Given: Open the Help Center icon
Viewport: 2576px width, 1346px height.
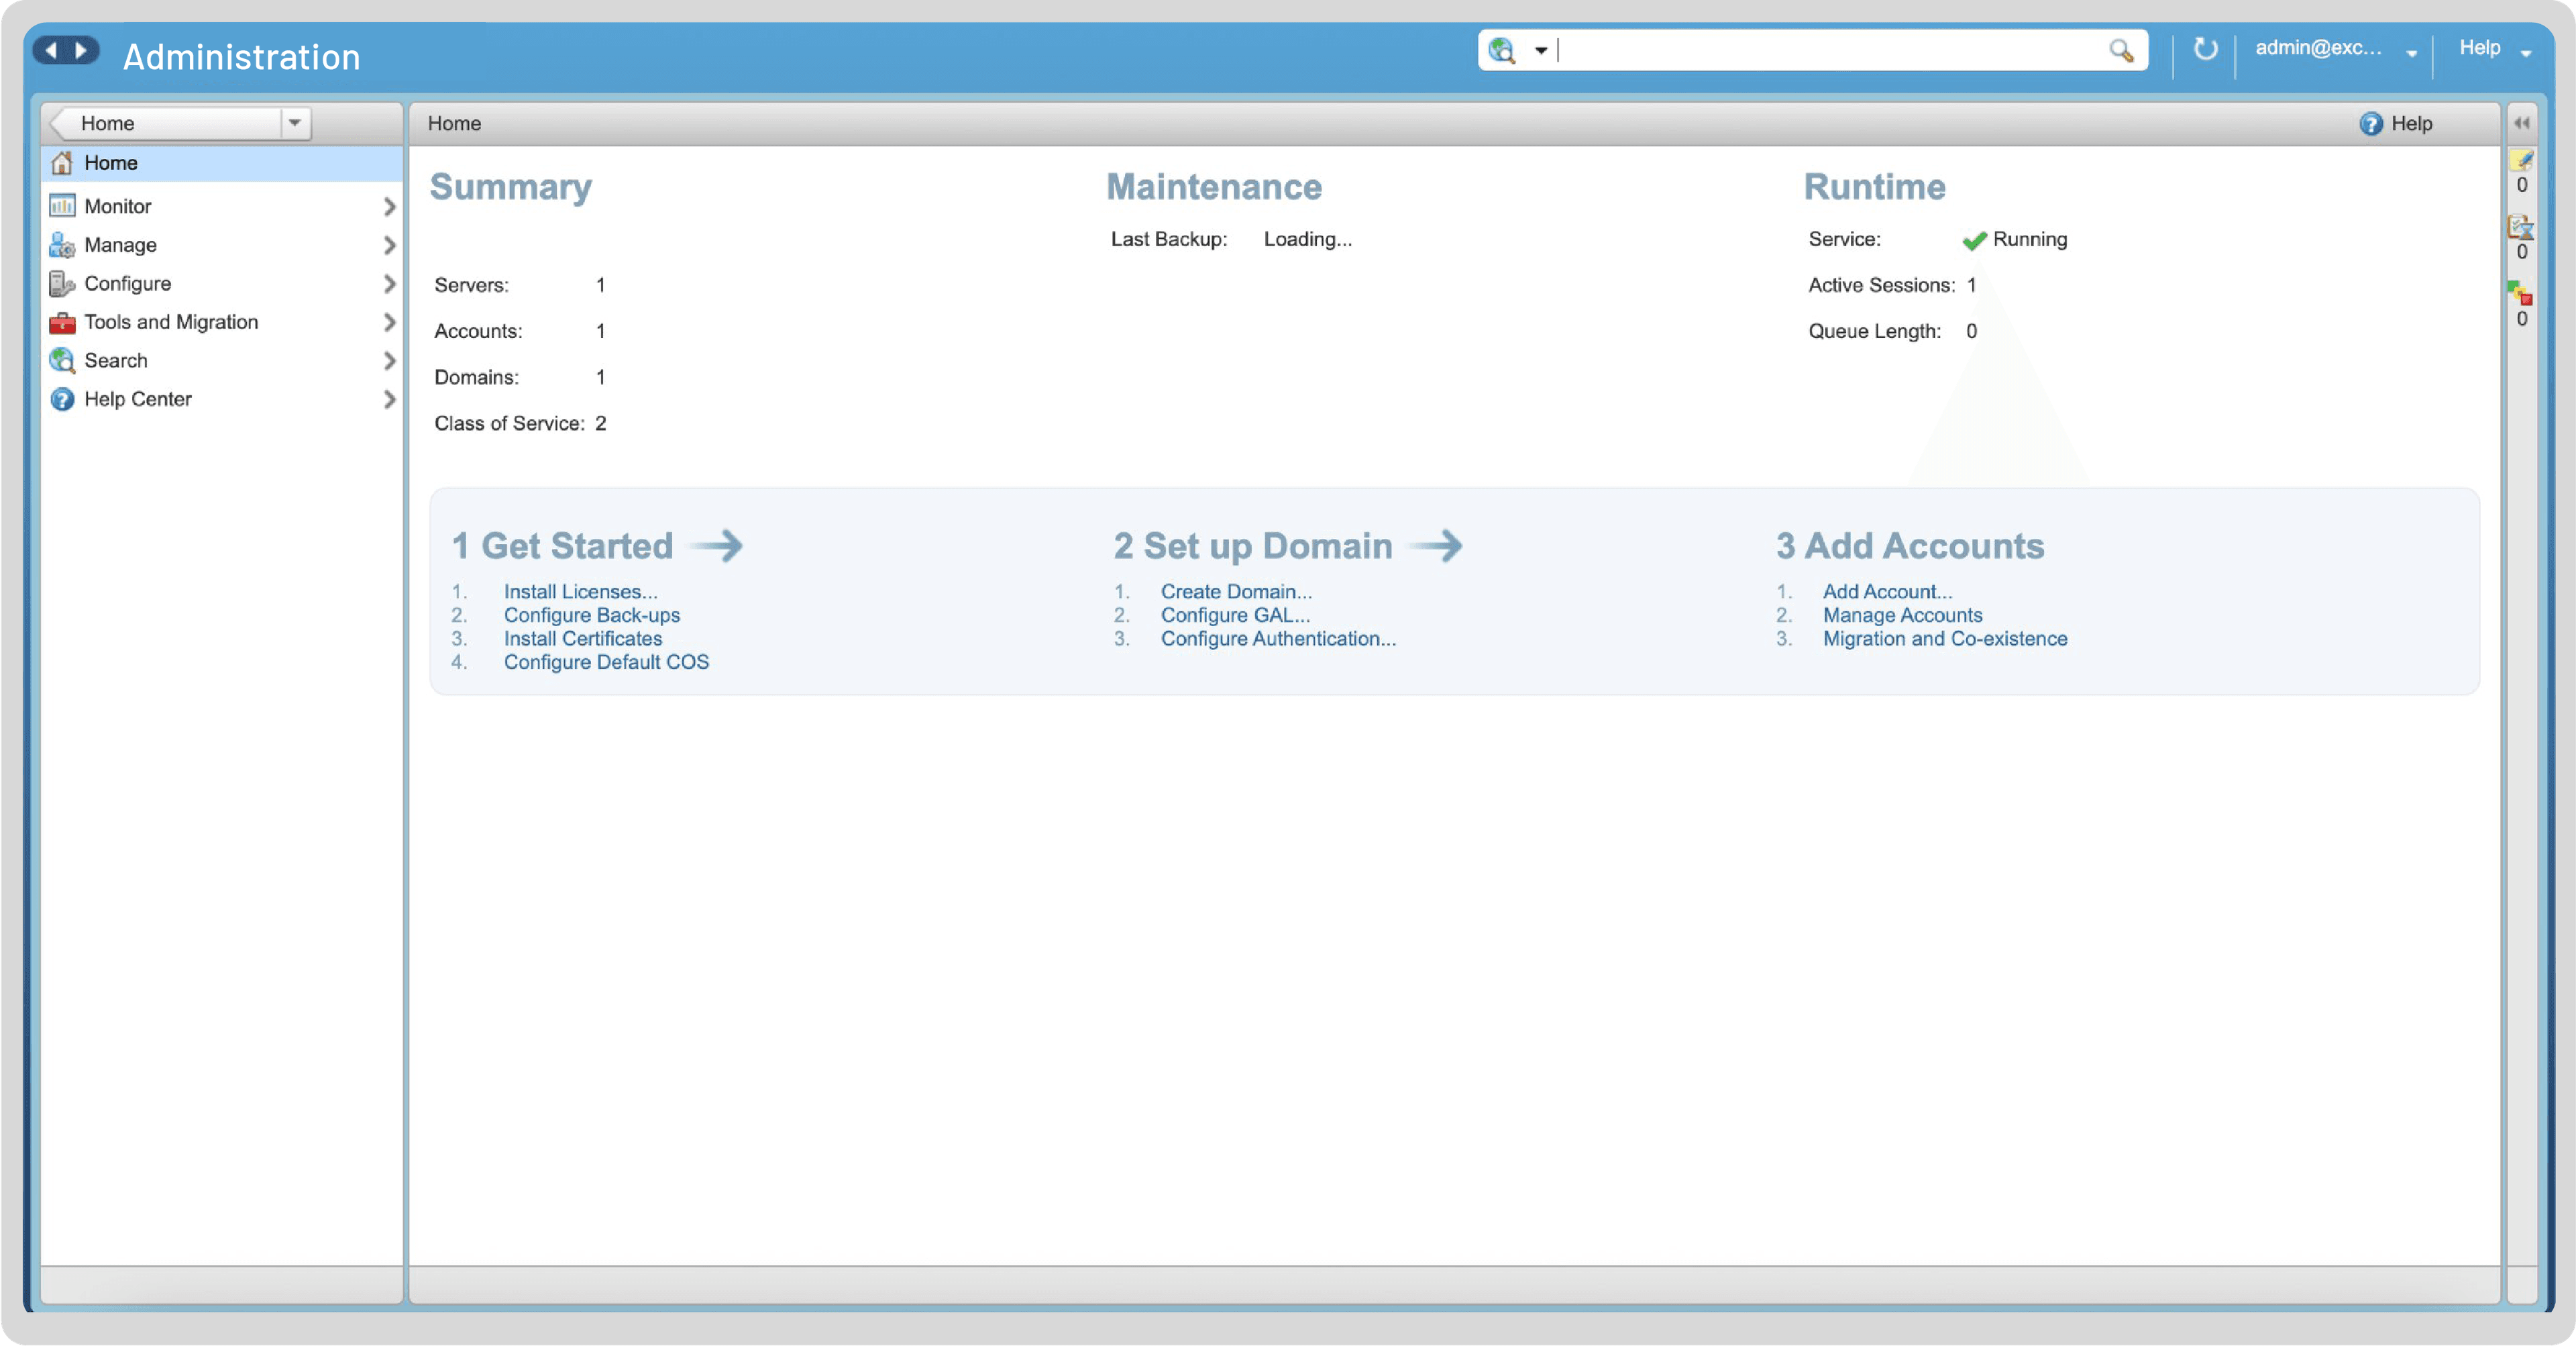Looking at the screenshot, I should tap(61, 398).
